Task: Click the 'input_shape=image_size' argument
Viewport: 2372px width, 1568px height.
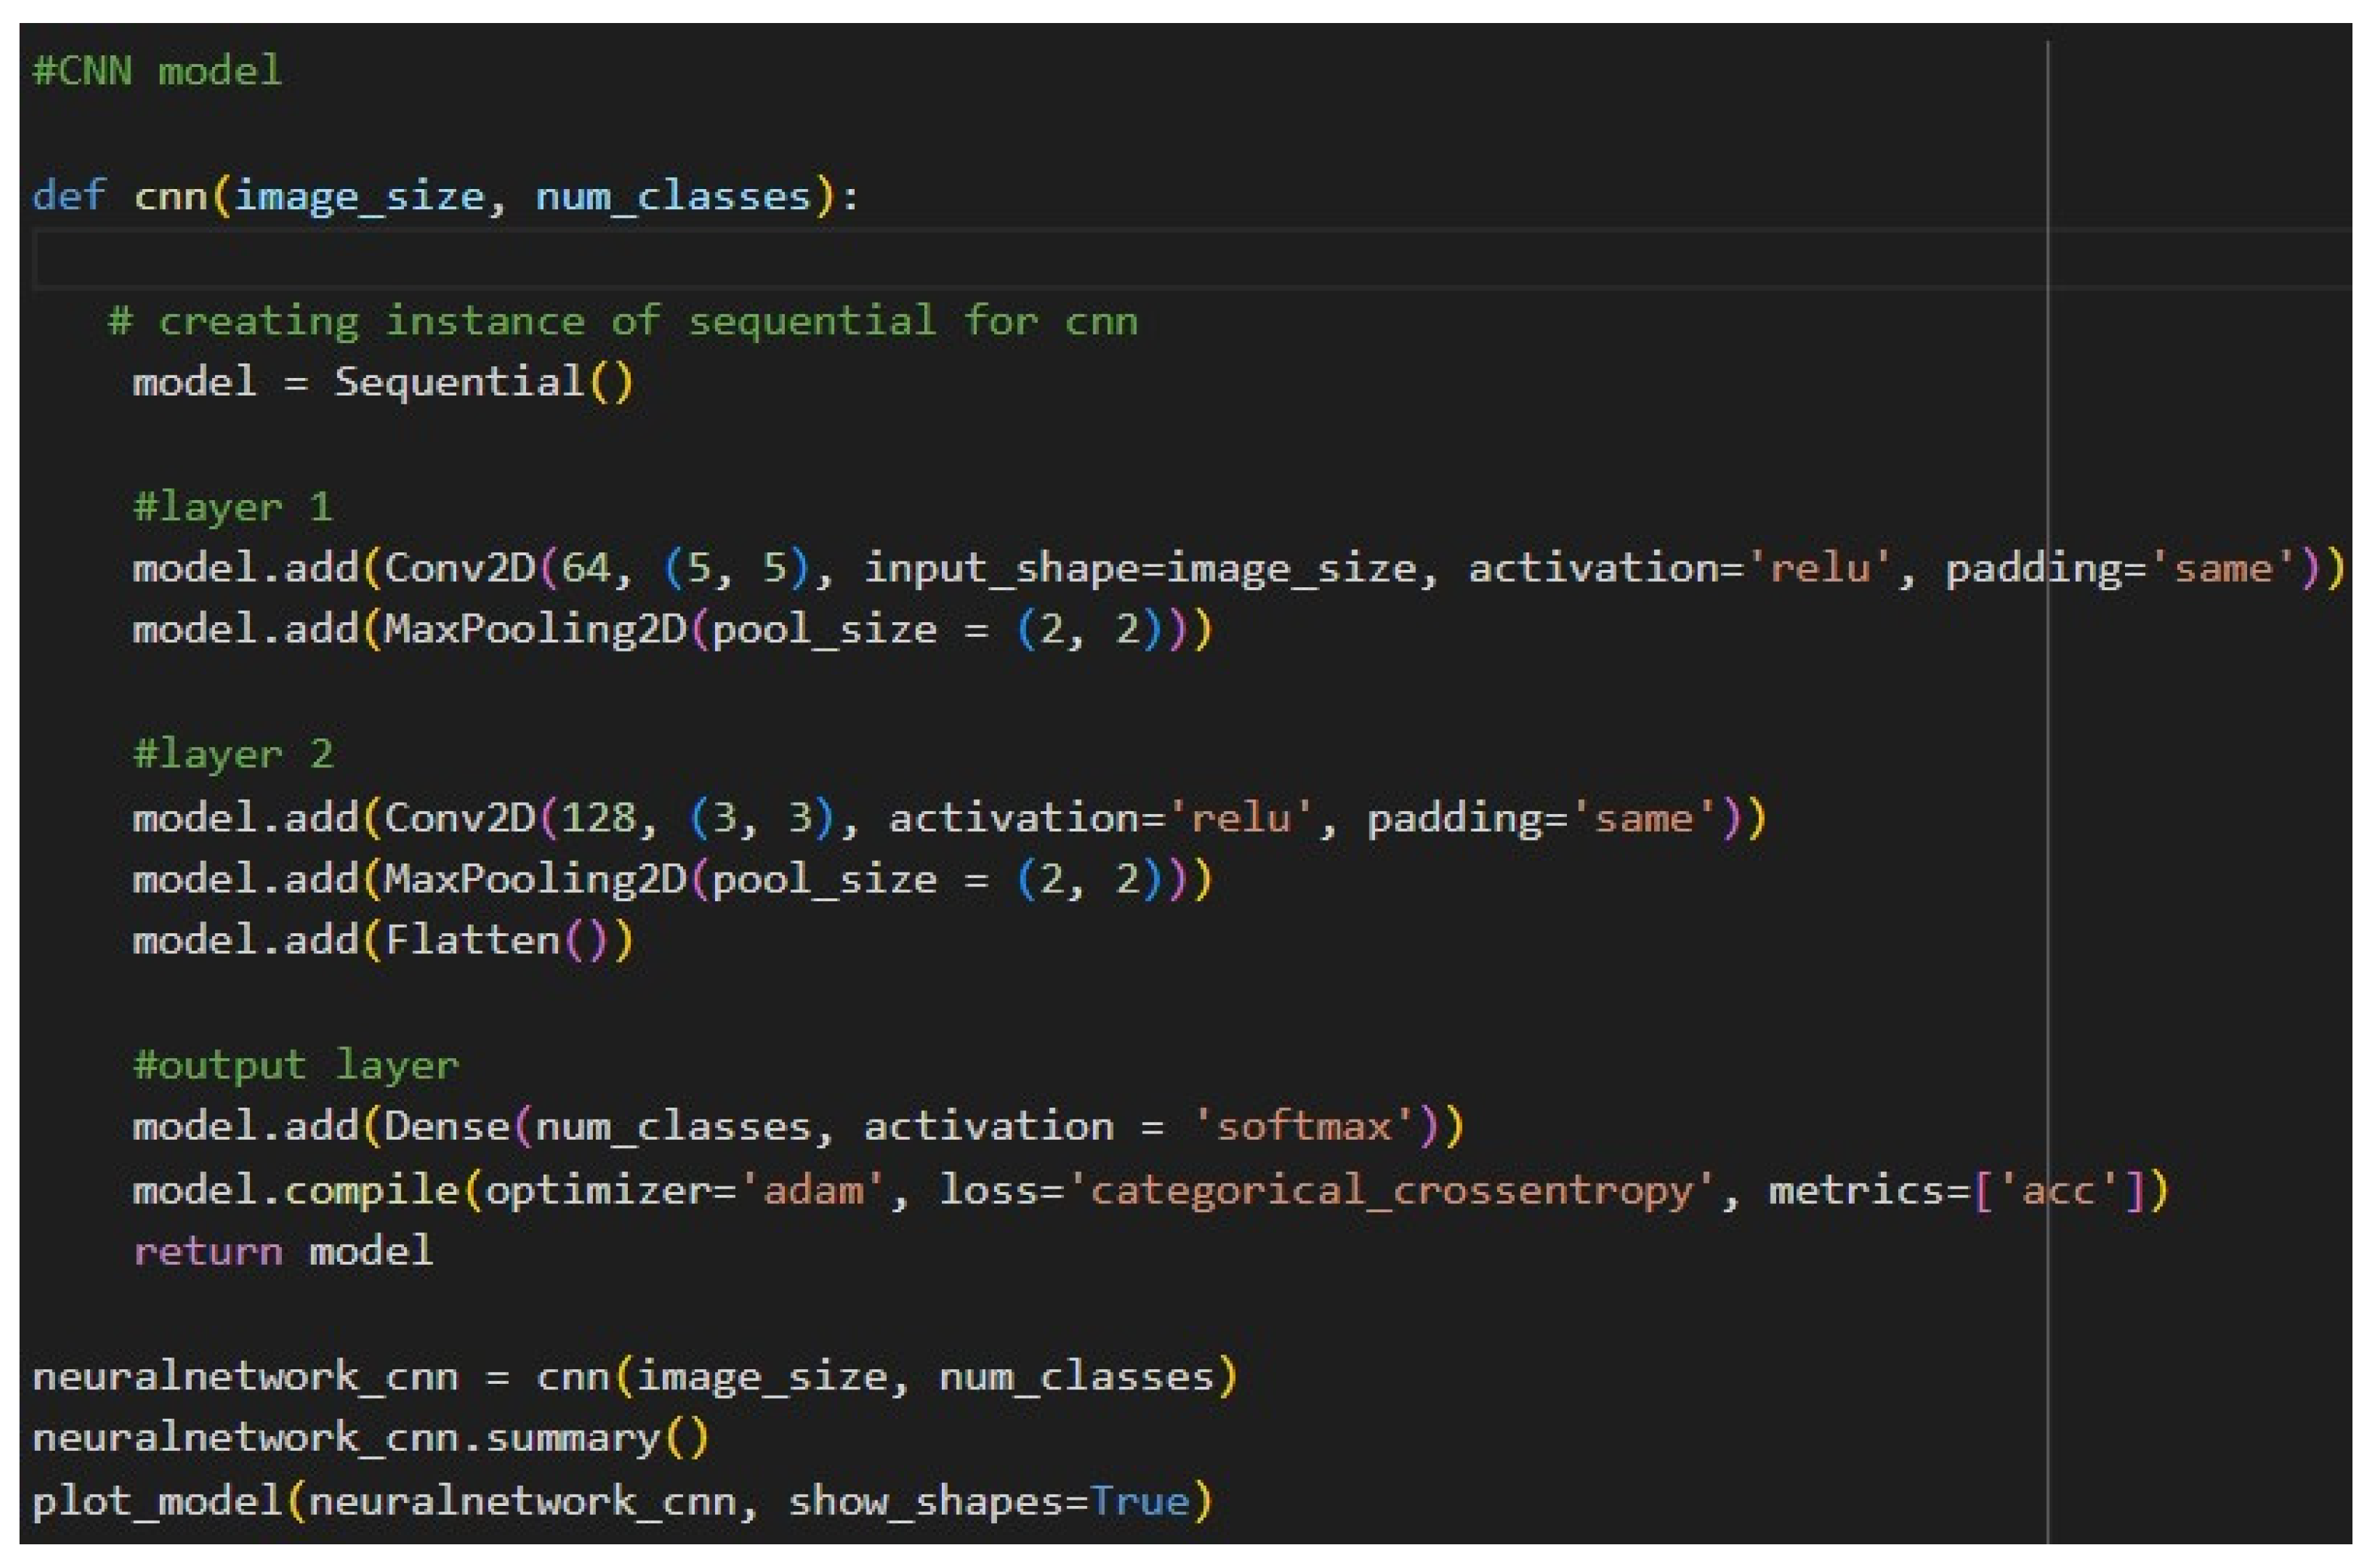Action: (x=1140, y=568)
